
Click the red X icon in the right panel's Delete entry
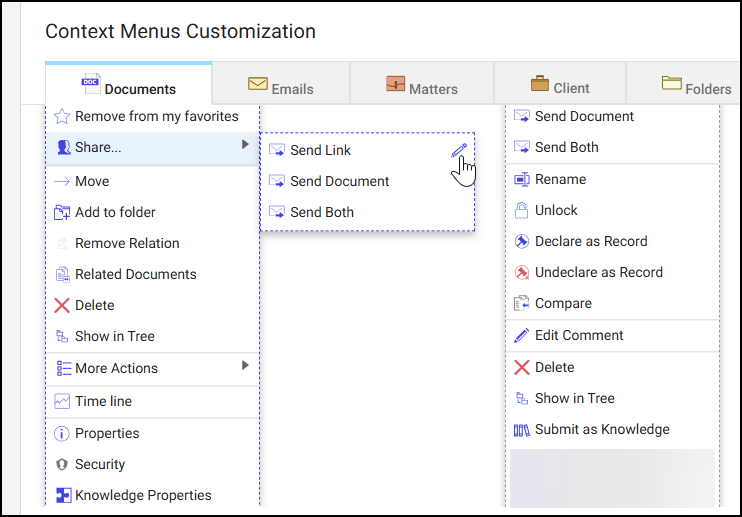(522, 368)
